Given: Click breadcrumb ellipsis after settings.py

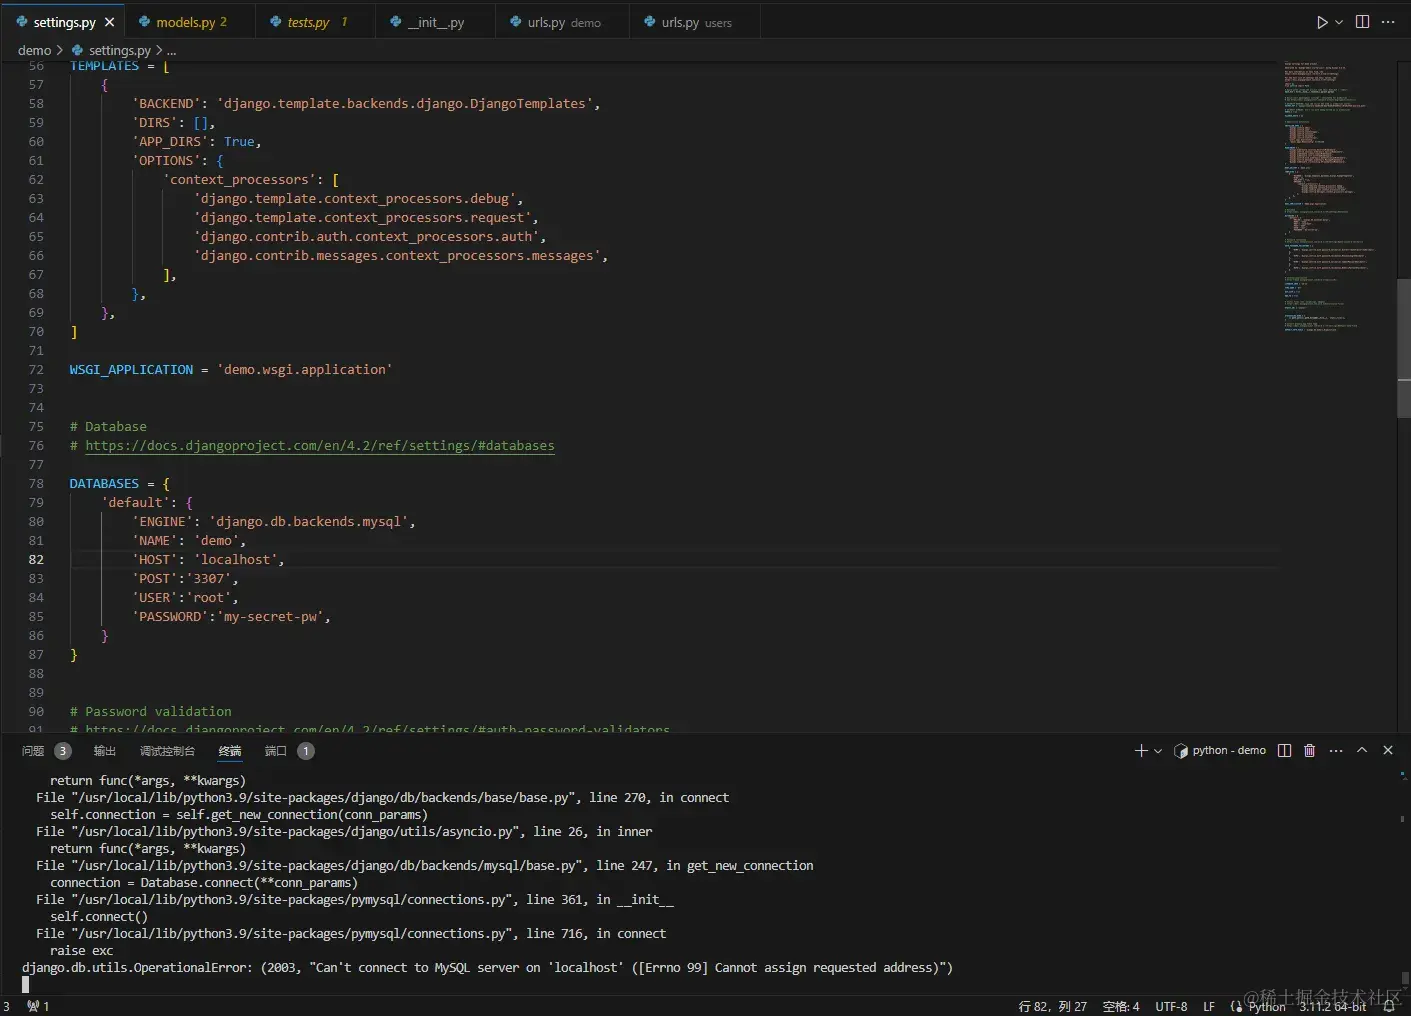Looking at the screenshot, I should [x=171, y=50].
